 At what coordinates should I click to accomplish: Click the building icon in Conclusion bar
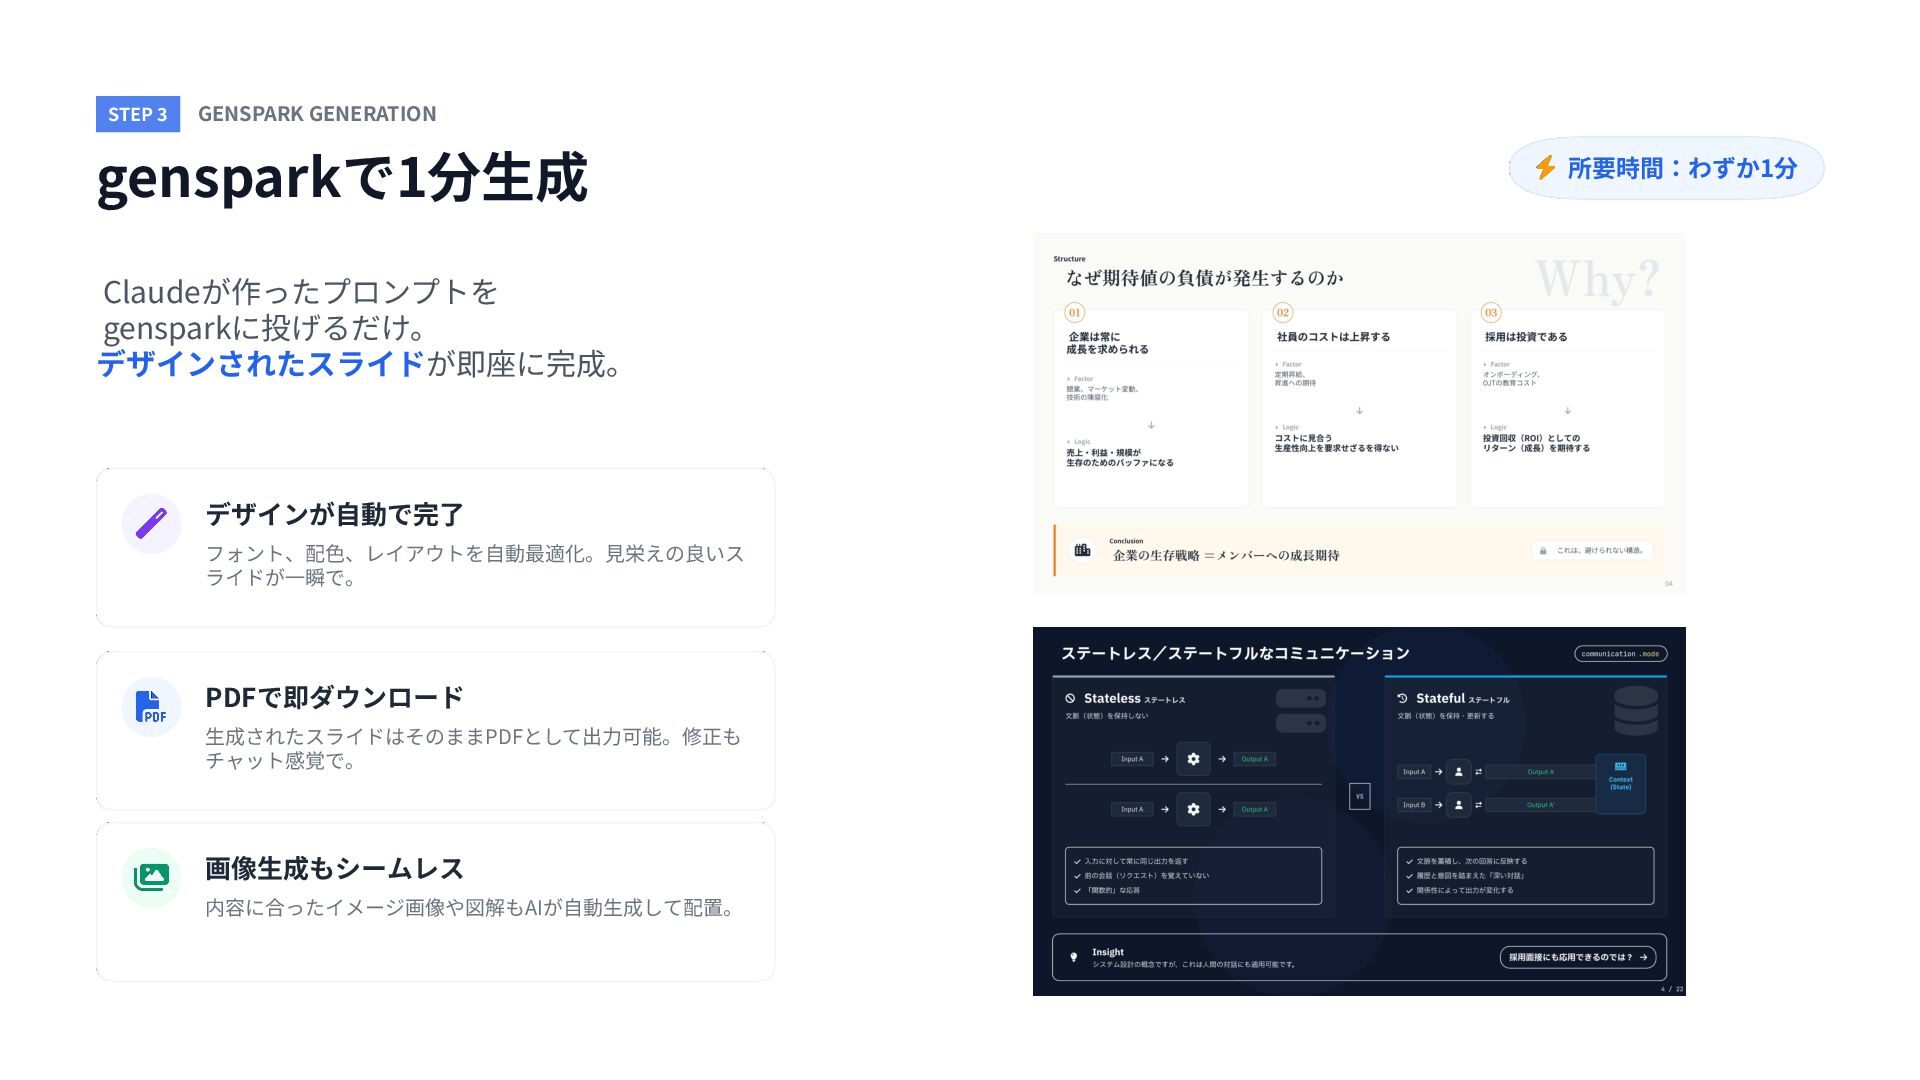(1082, 550)
